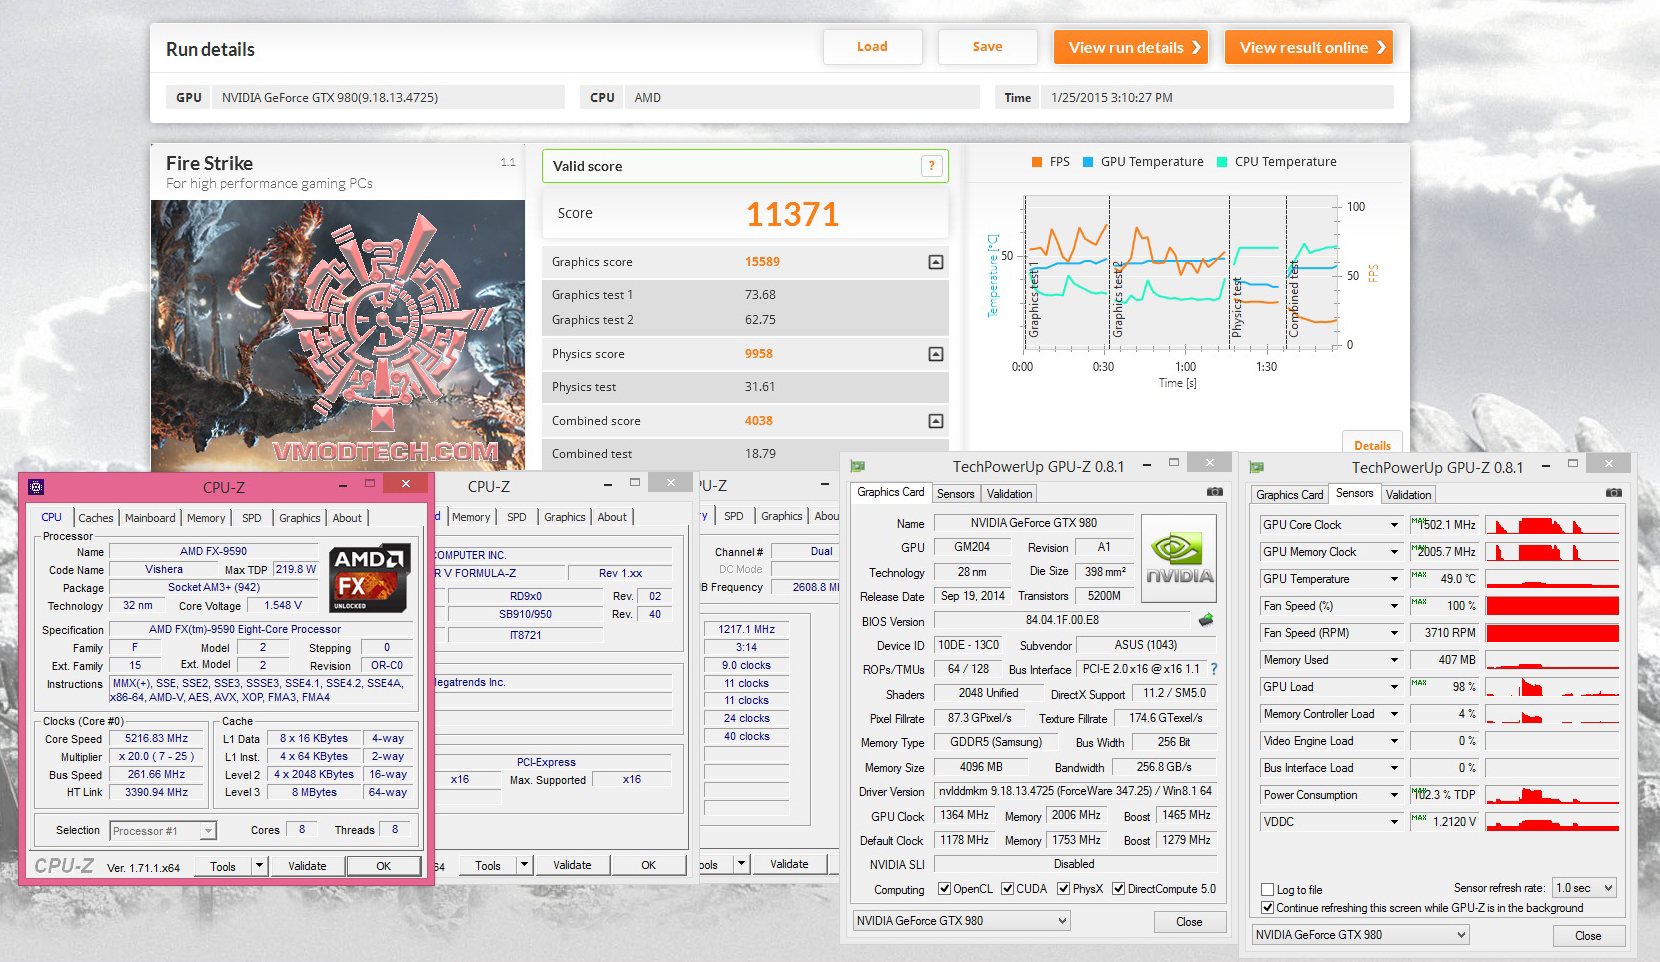This screenshot has width=1660, height=962.
Task: Click the CPU-Z title bar app icon
Action: pos(37,487)
